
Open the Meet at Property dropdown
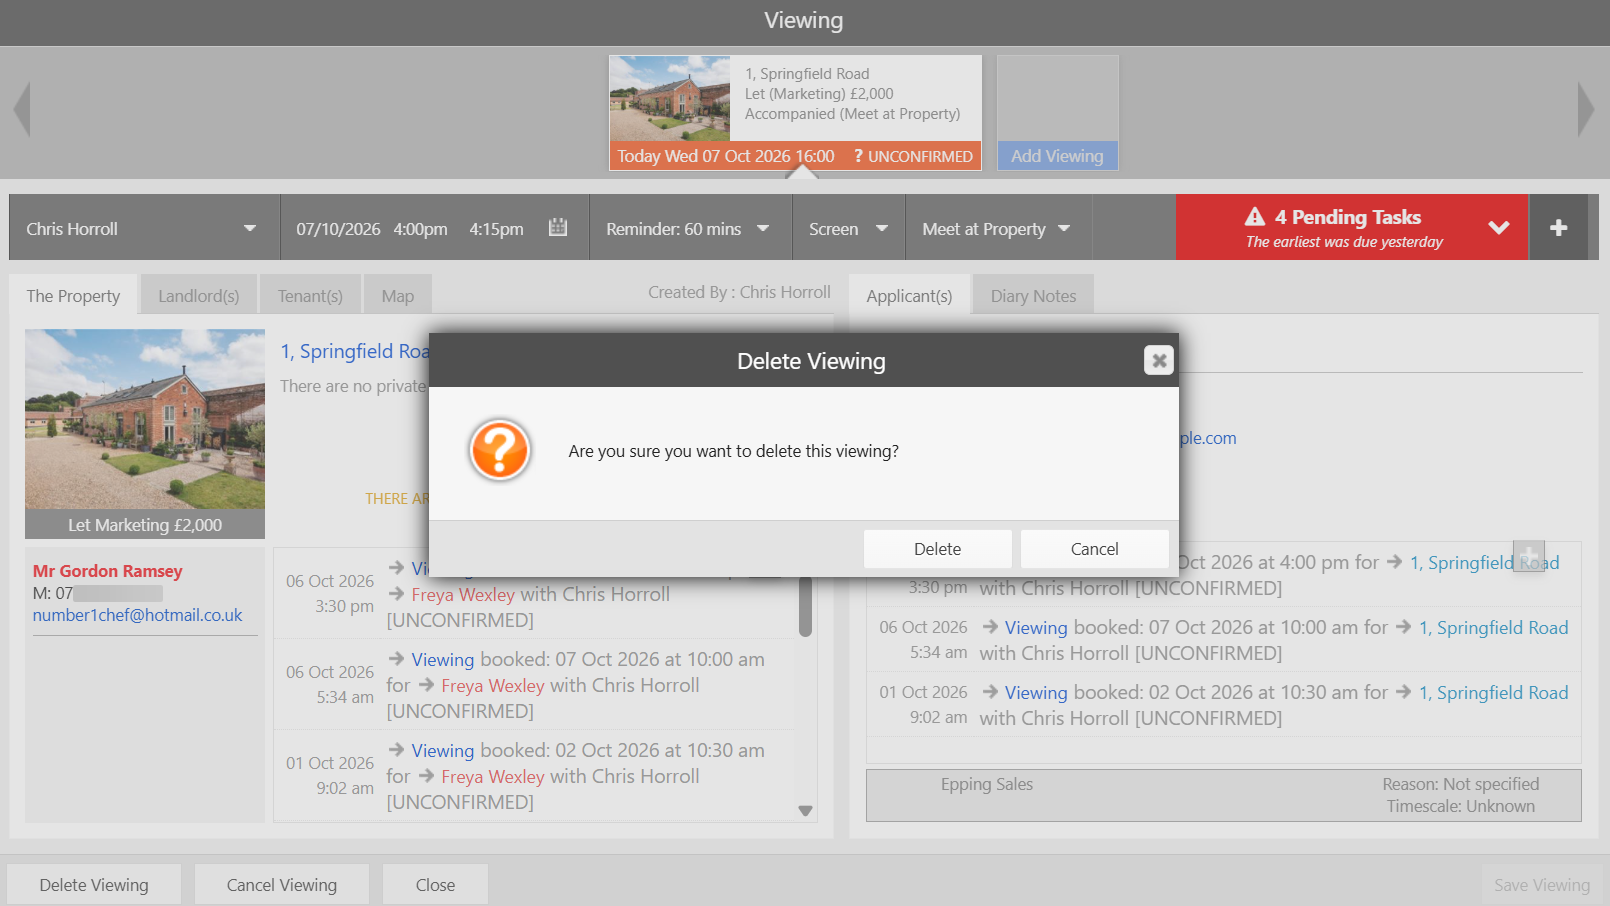(x=998, y=228)
